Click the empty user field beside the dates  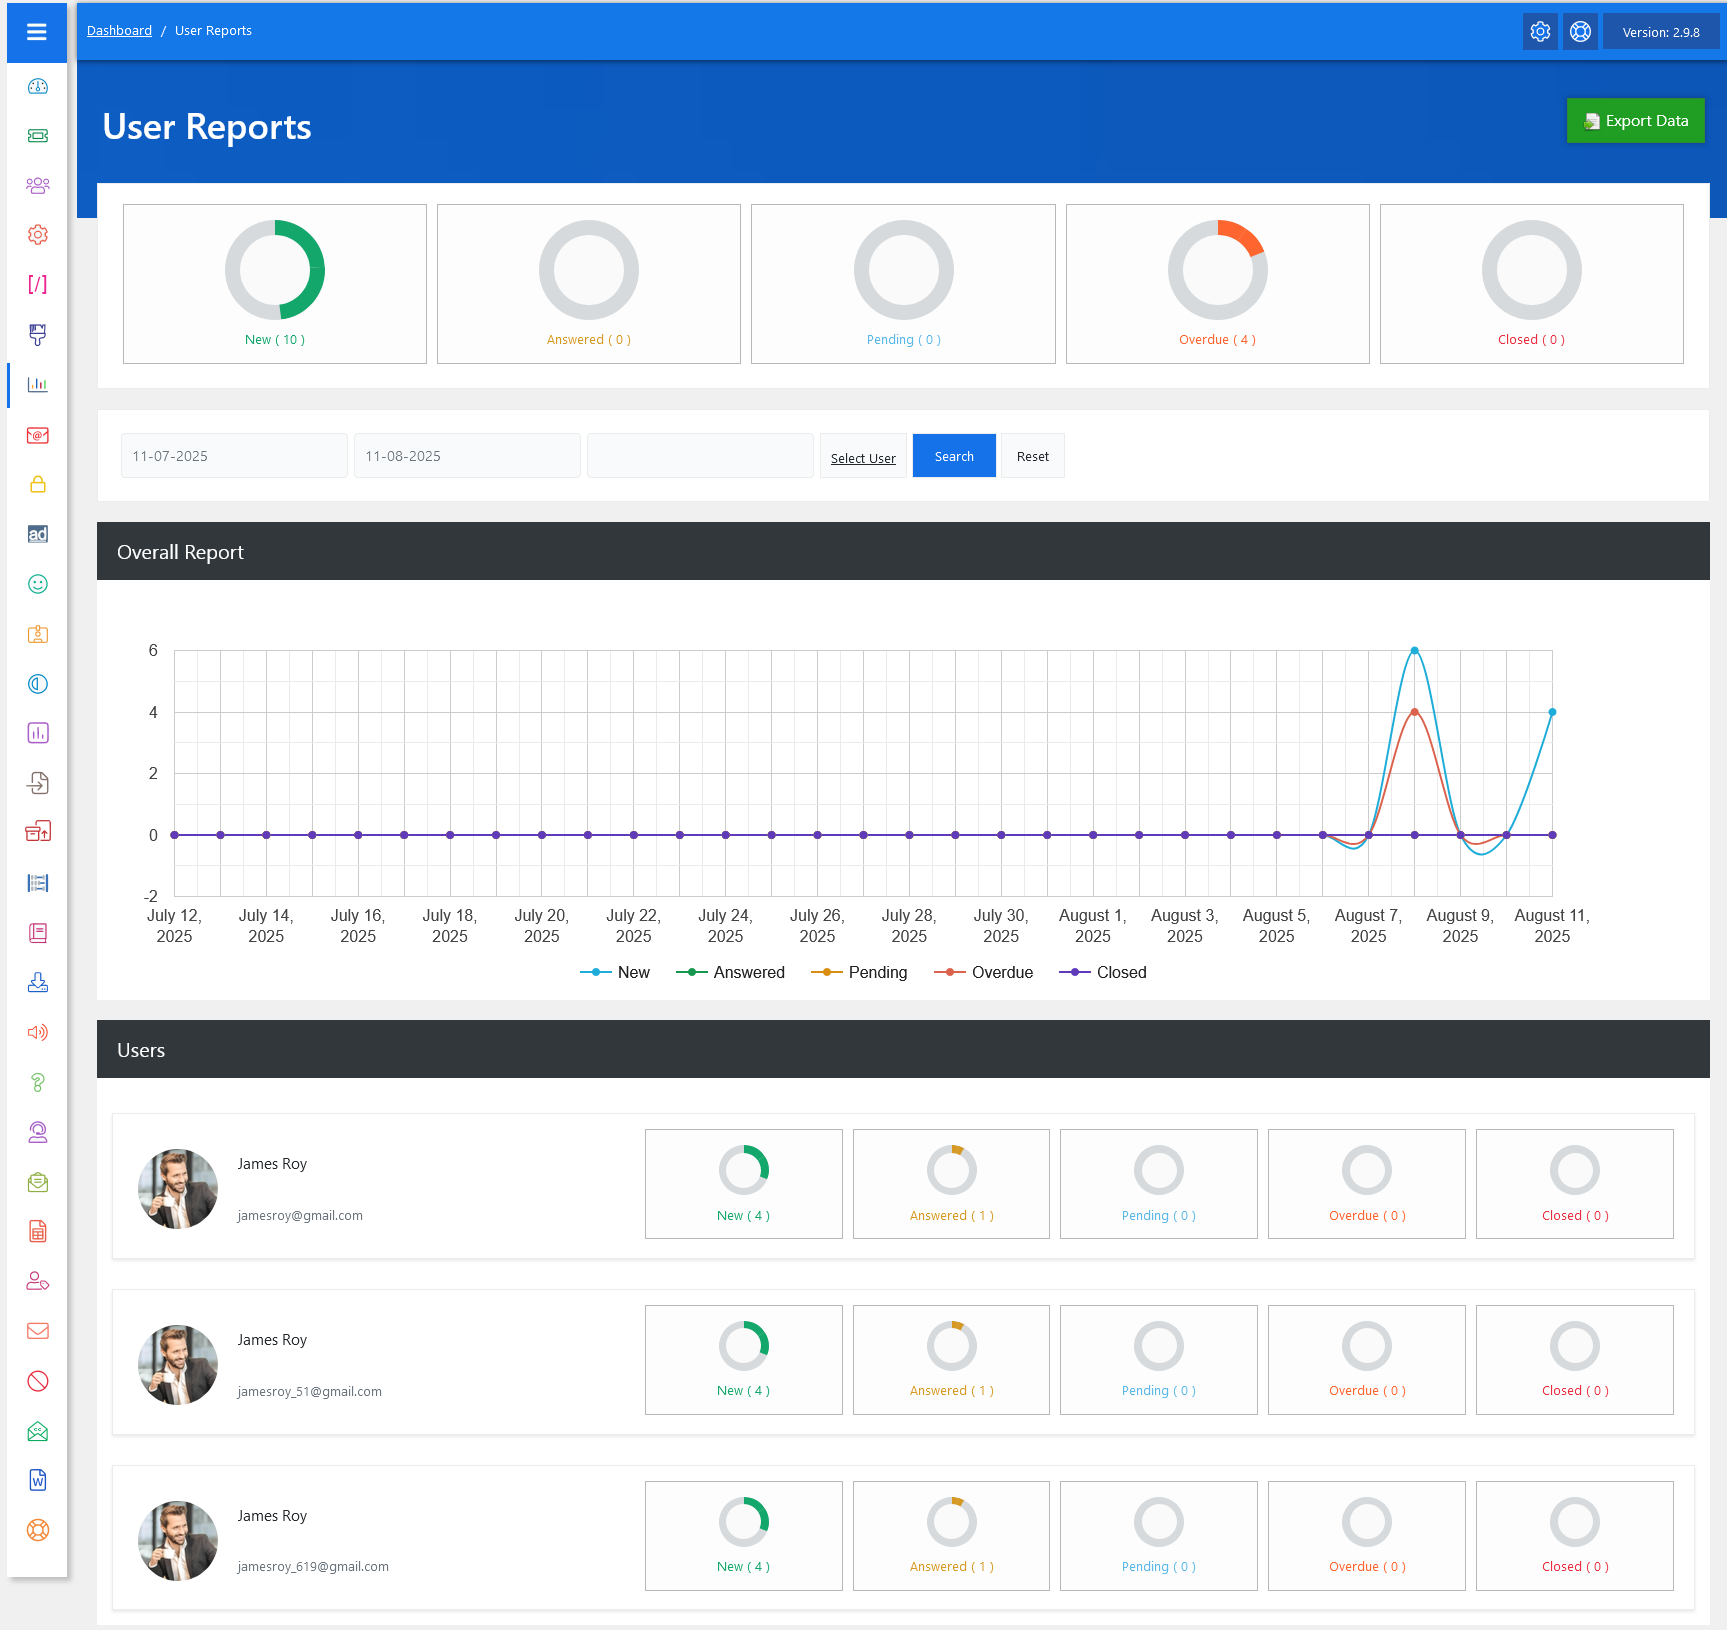700,456
